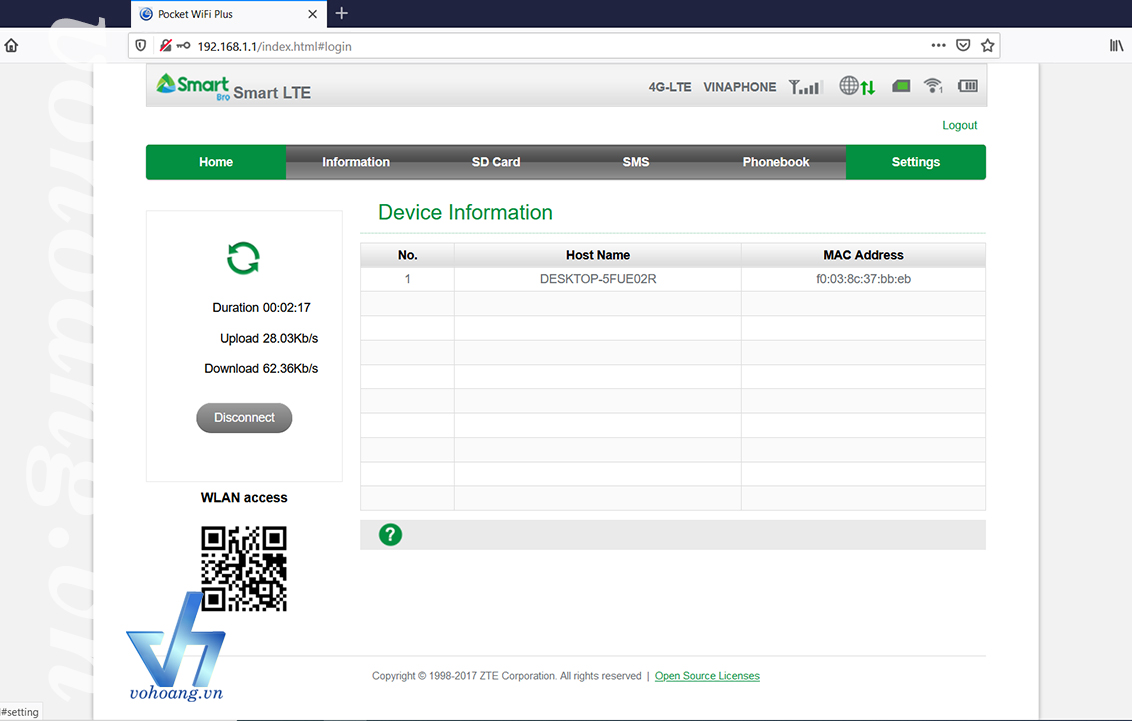Image resolution: width=1132 pixels, height=721 pixels.
Task: Open the SD Card tab
Action: [496, 162]
